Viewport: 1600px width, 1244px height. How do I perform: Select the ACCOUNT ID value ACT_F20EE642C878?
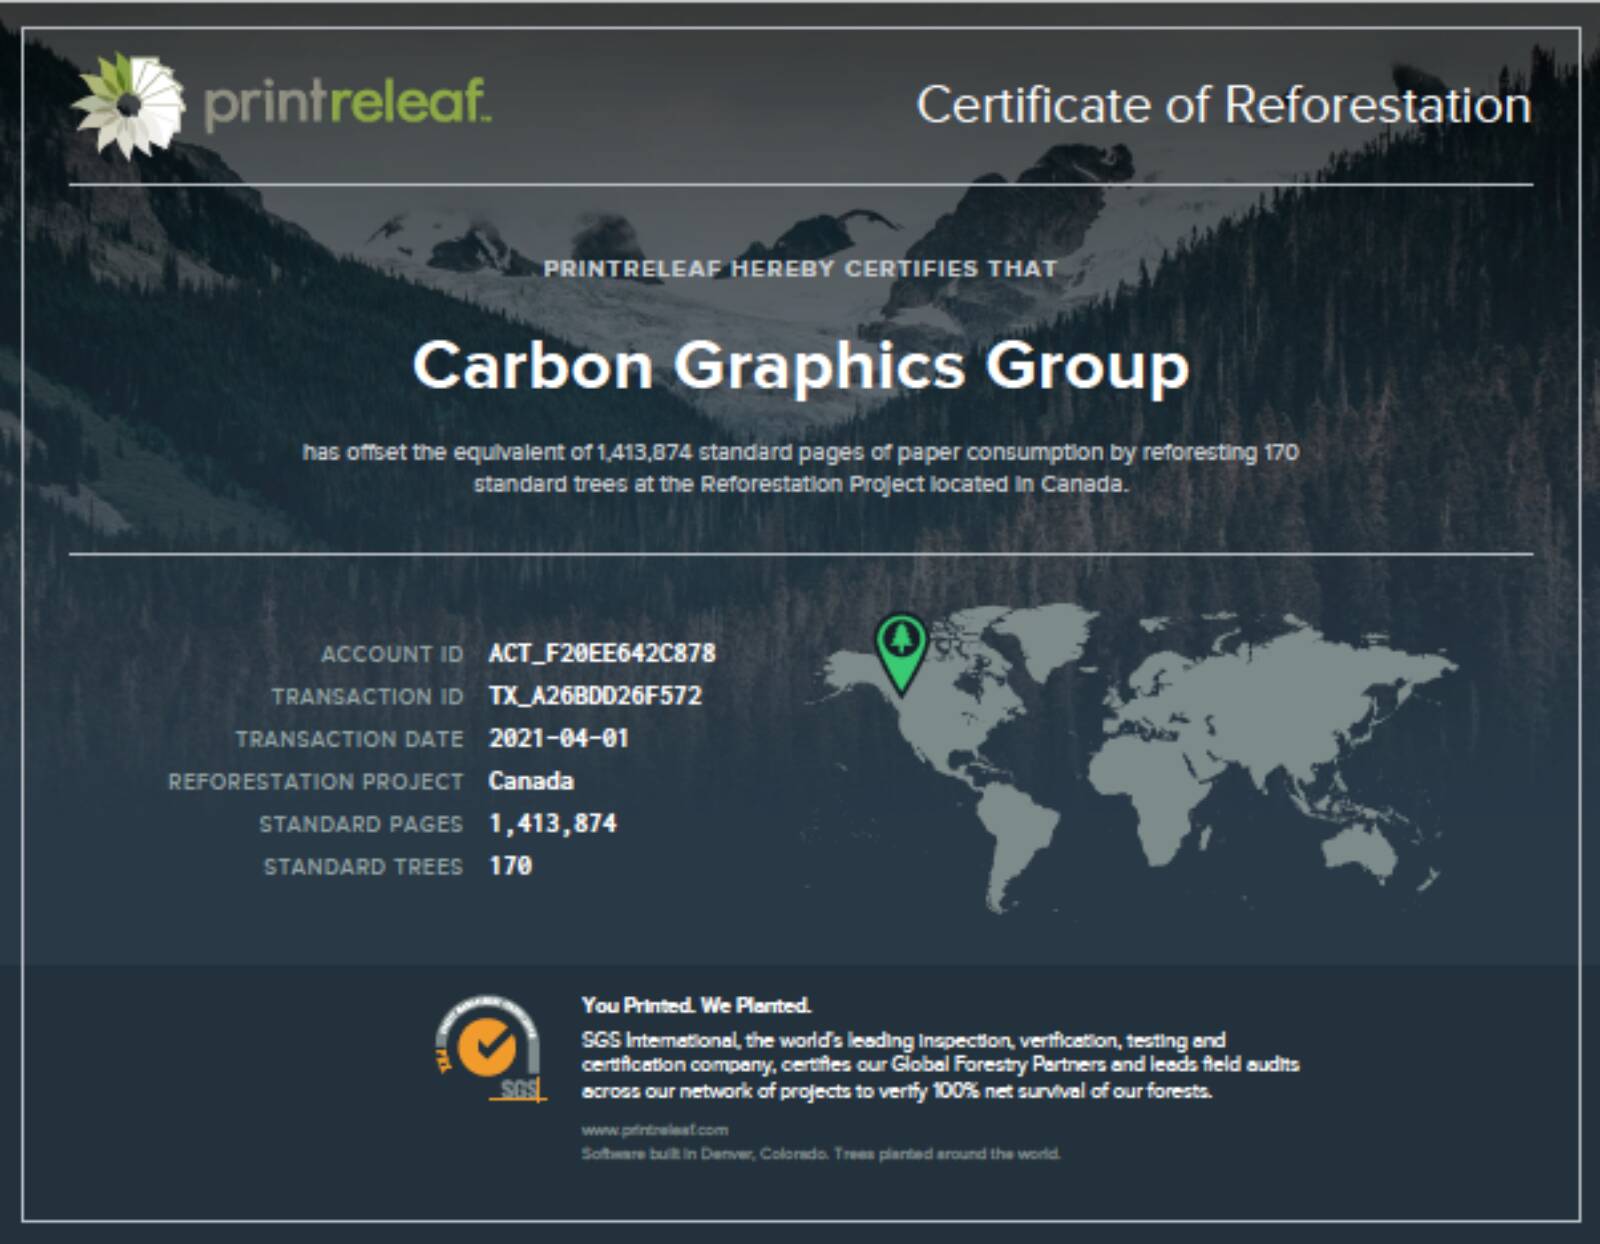point(601,655)
